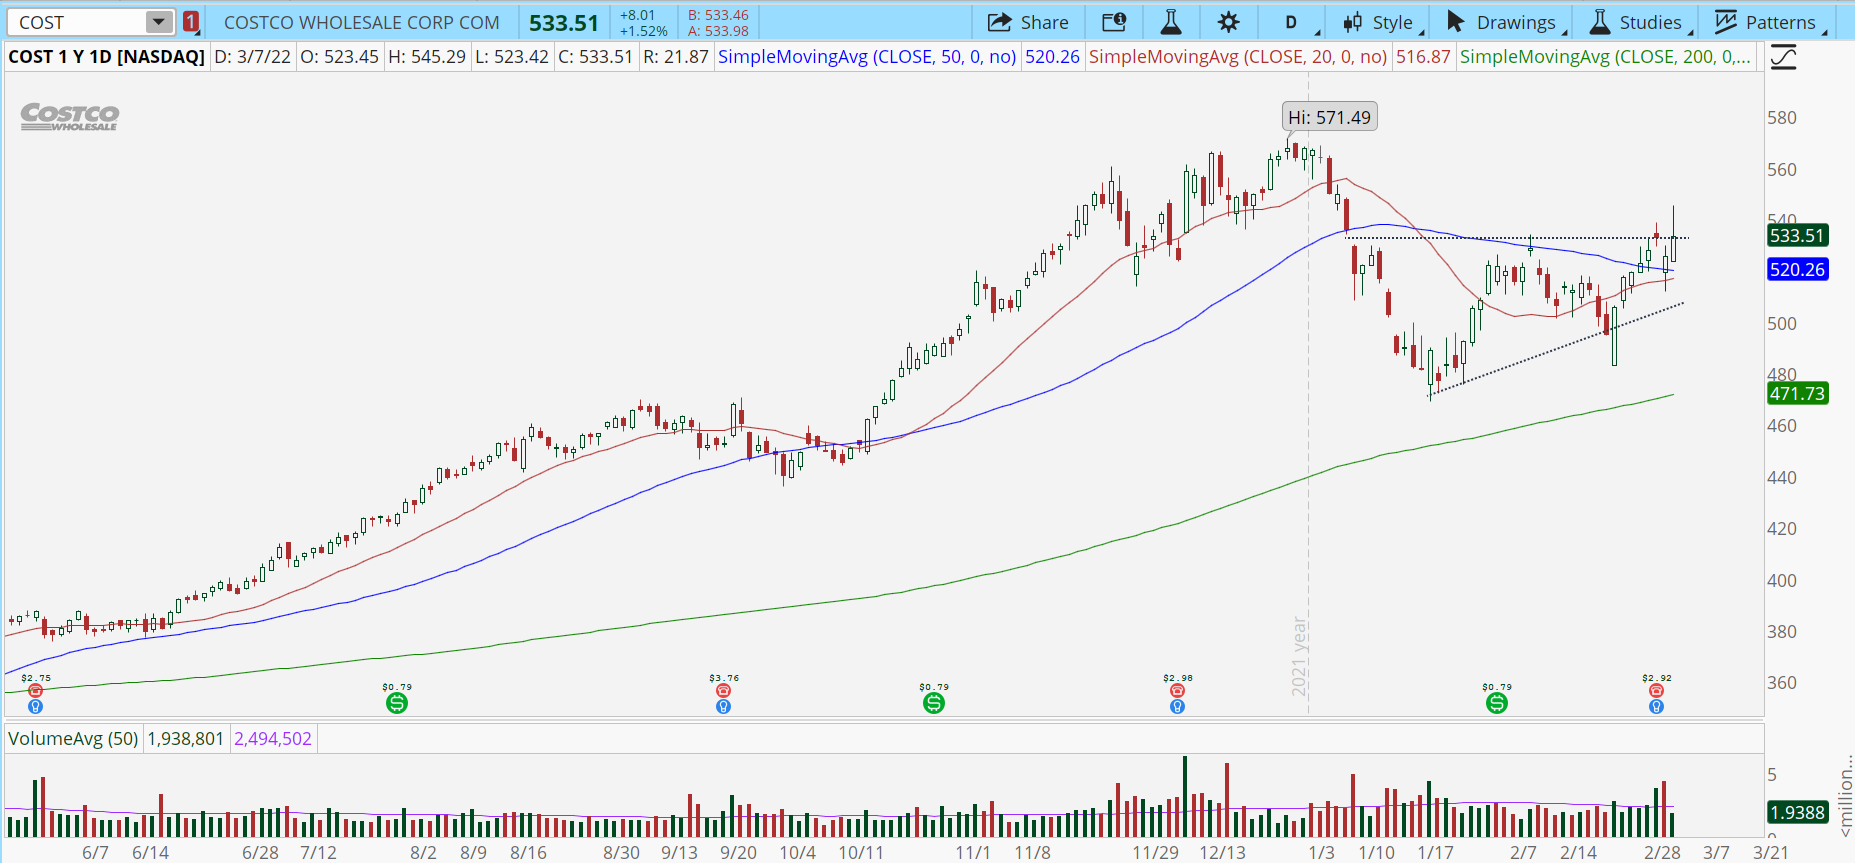Click the COSTCO WHOLESALE CORP COM title

pos(361,22)
